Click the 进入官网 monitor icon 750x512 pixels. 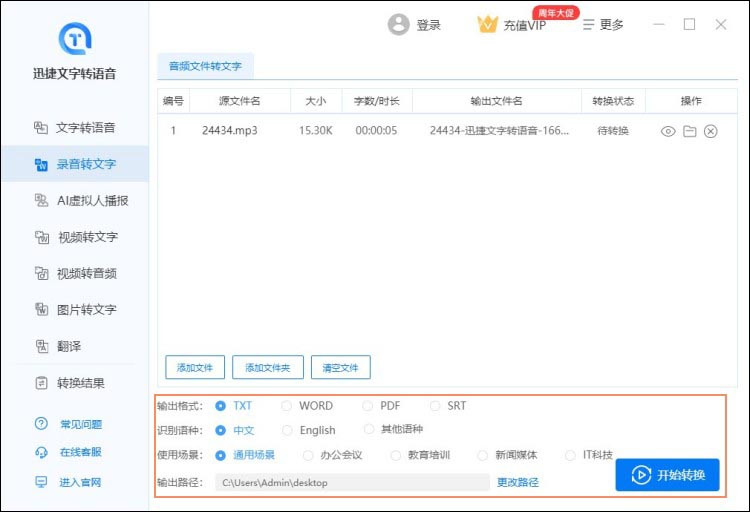(x=42, y=482)
